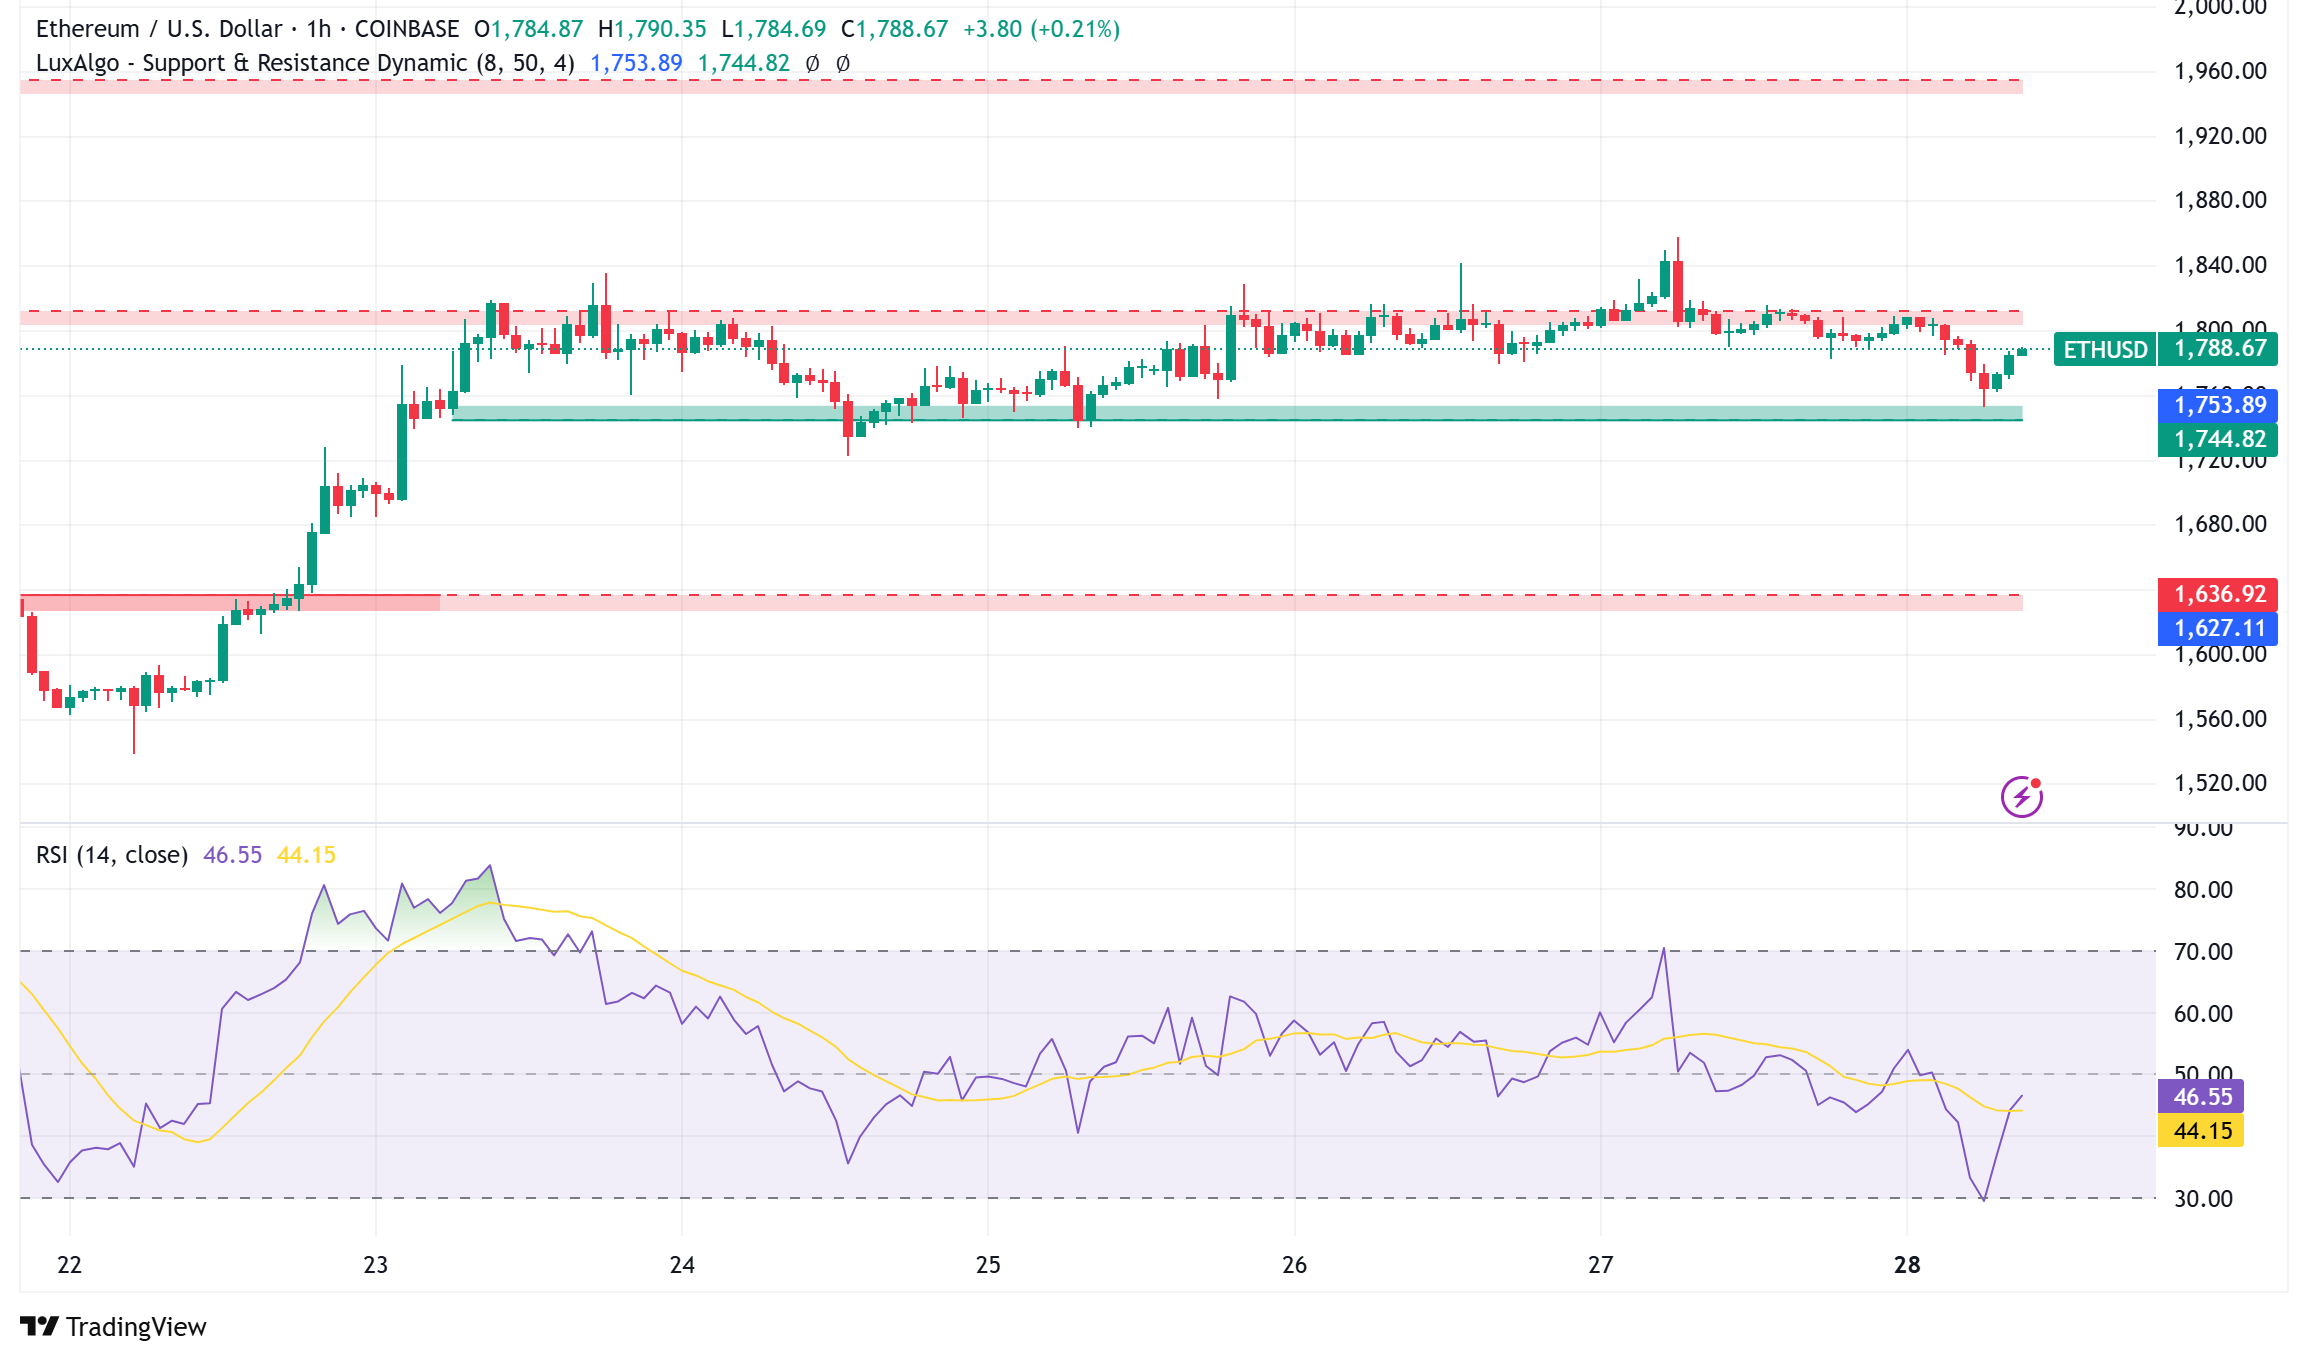Click the blue 1,753.89 price label

[2218, 405]
